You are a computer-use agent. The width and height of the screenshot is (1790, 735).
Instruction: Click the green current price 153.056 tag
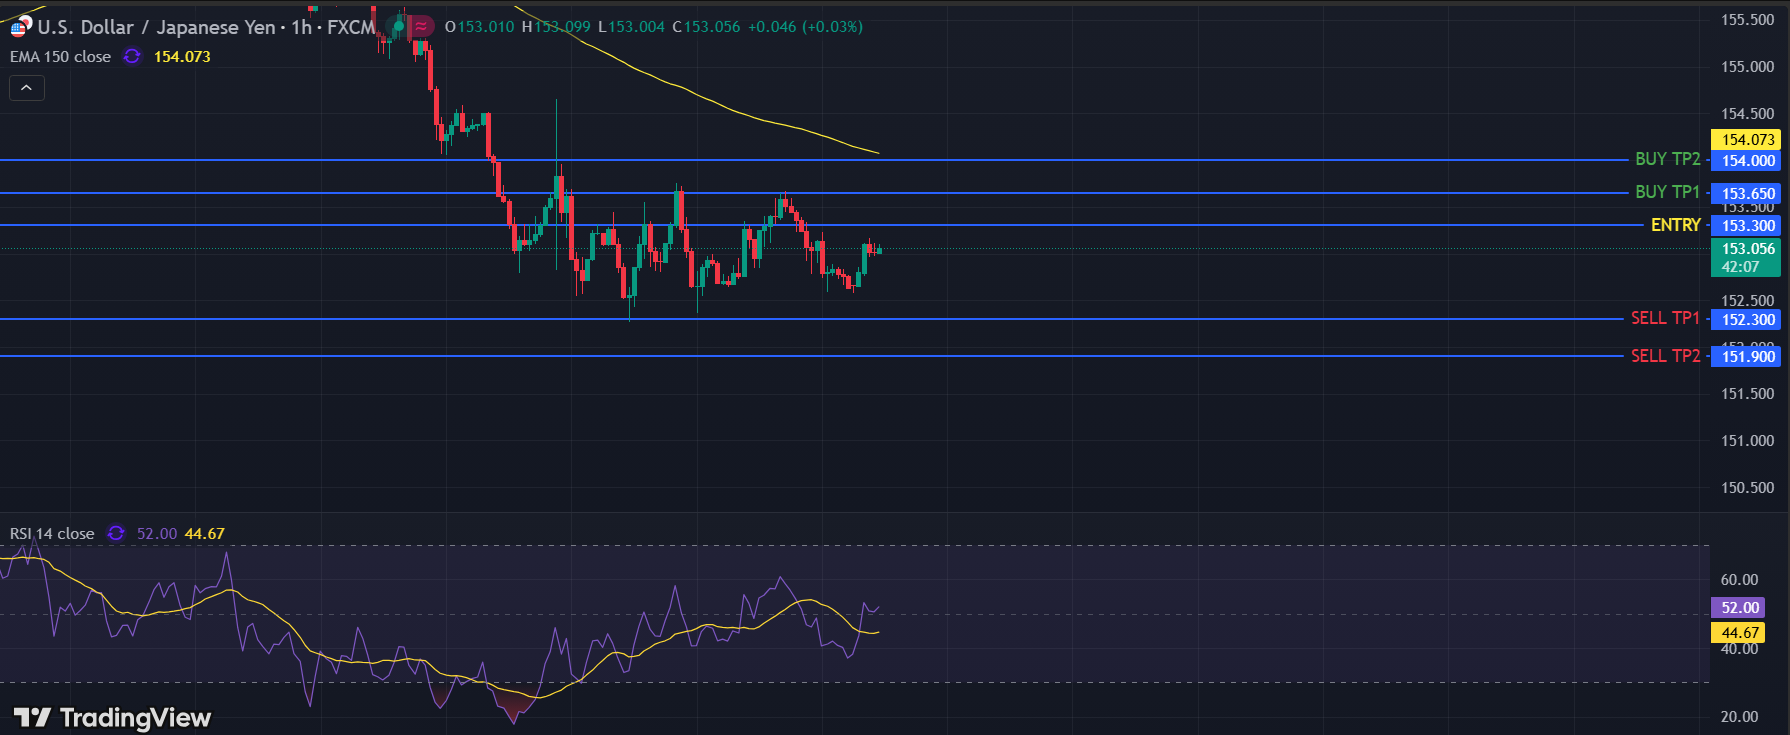(1747, 257)
